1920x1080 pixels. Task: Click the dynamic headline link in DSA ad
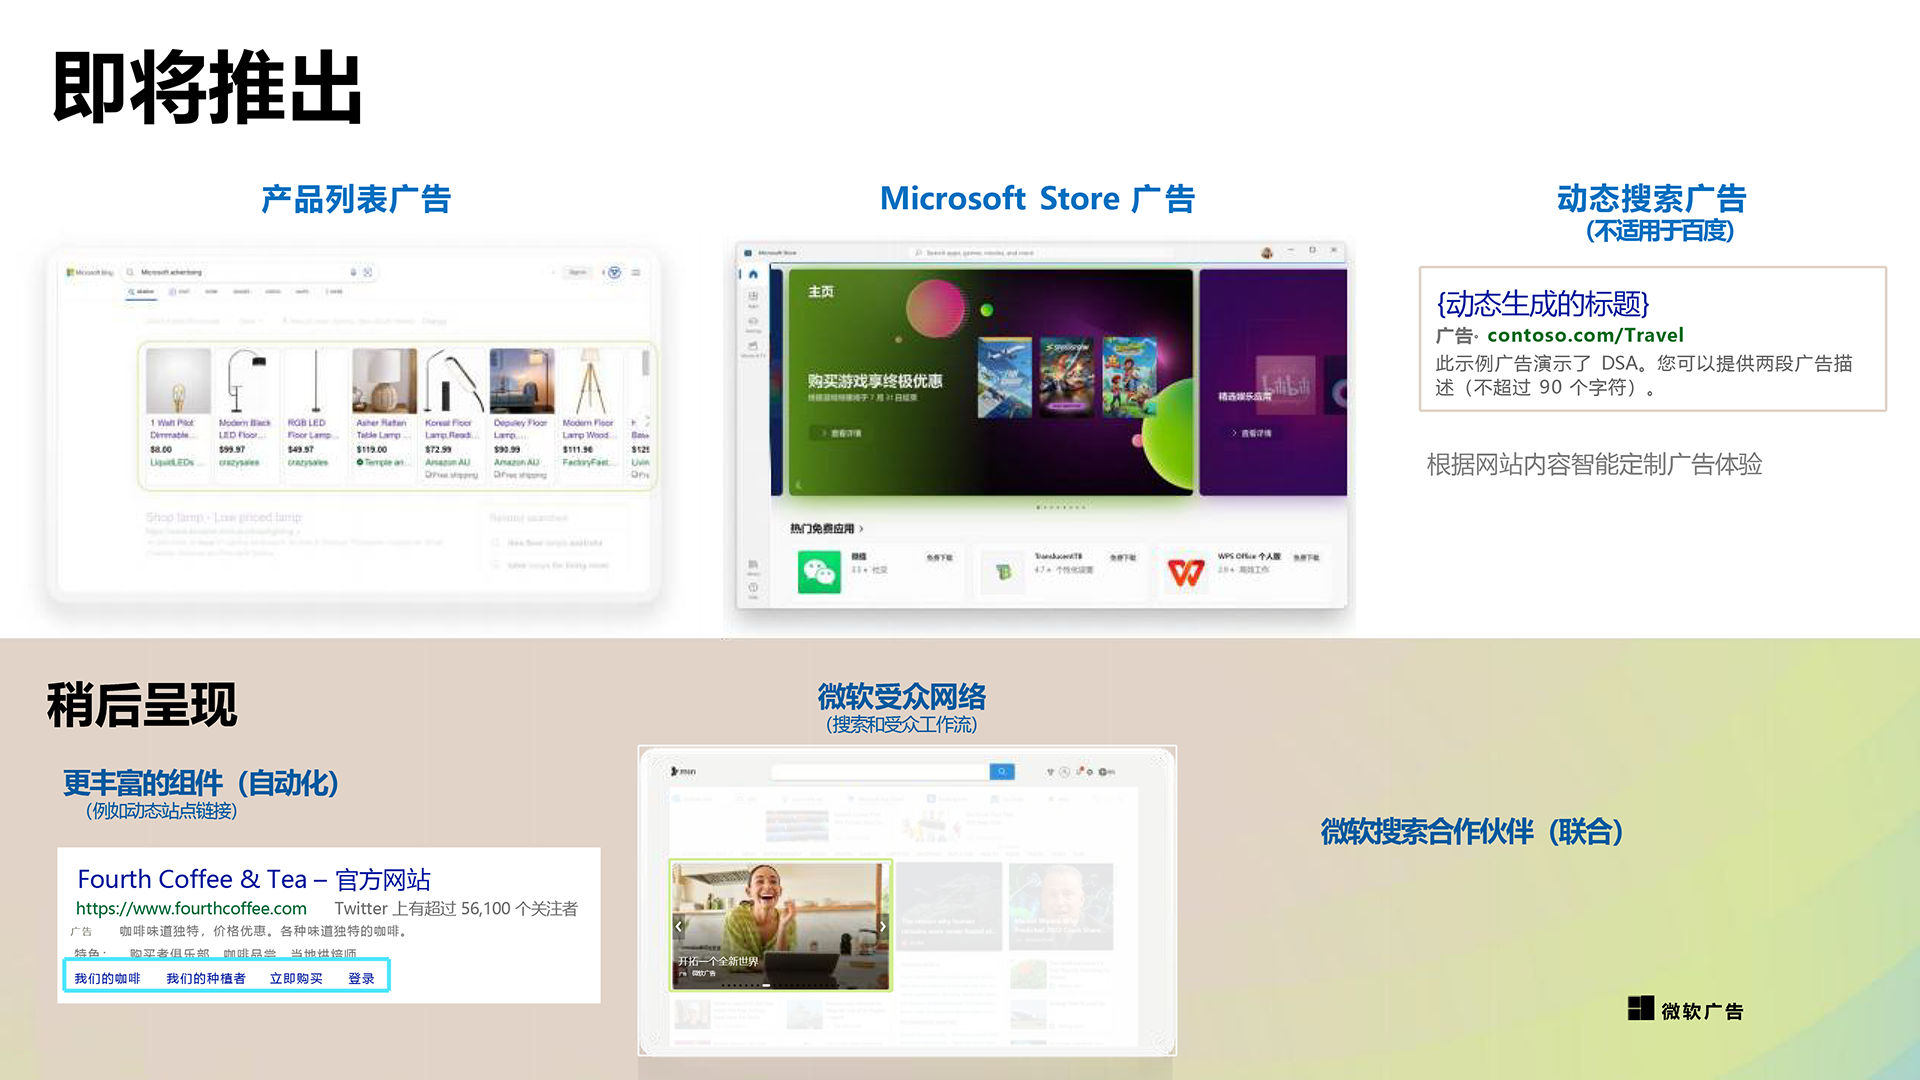[1542, 303]
